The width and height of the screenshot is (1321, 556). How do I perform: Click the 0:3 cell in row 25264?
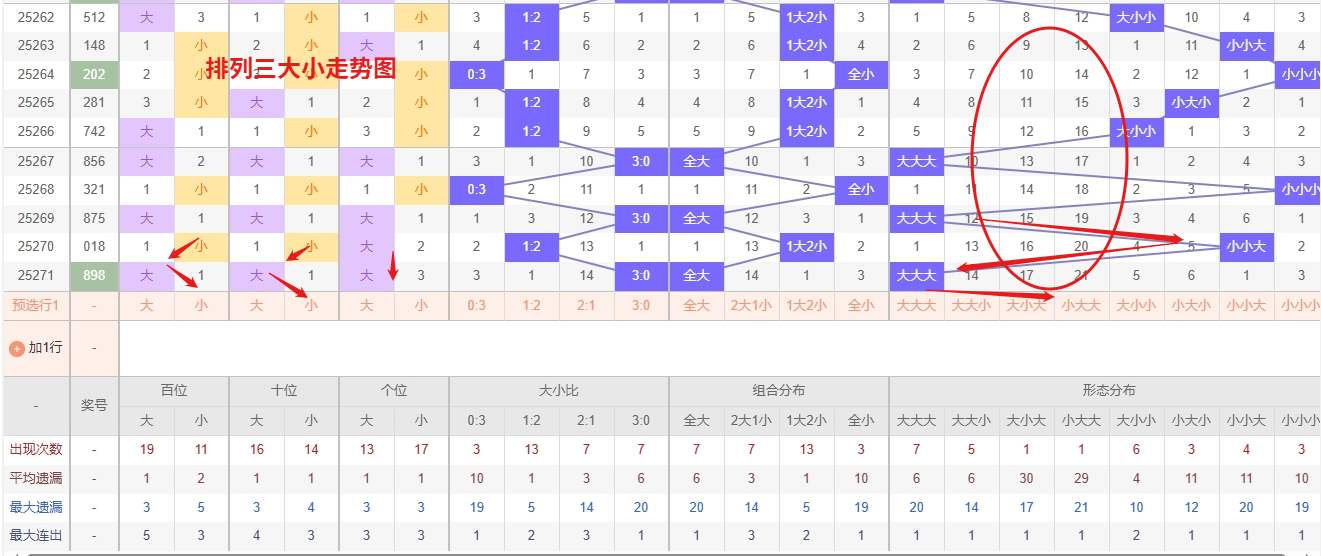click(477, 74)
